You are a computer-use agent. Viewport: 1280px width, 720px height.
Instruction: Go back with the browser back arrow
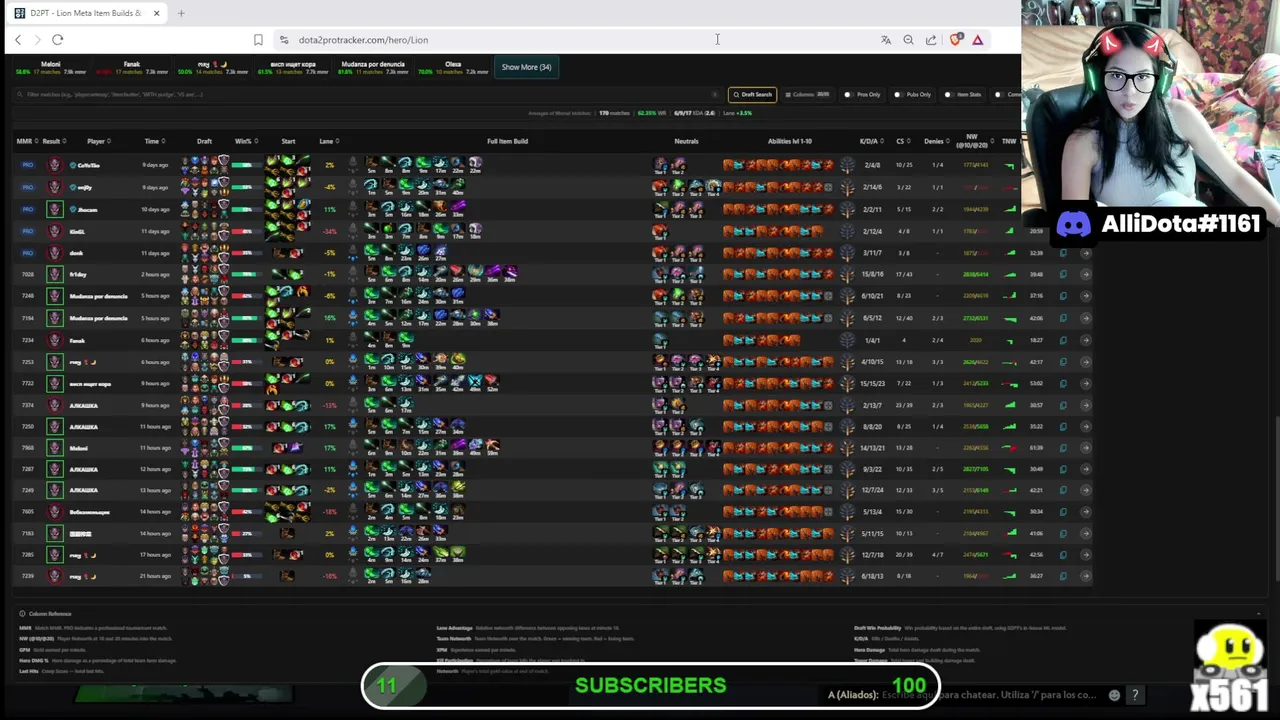coord(18,40)
